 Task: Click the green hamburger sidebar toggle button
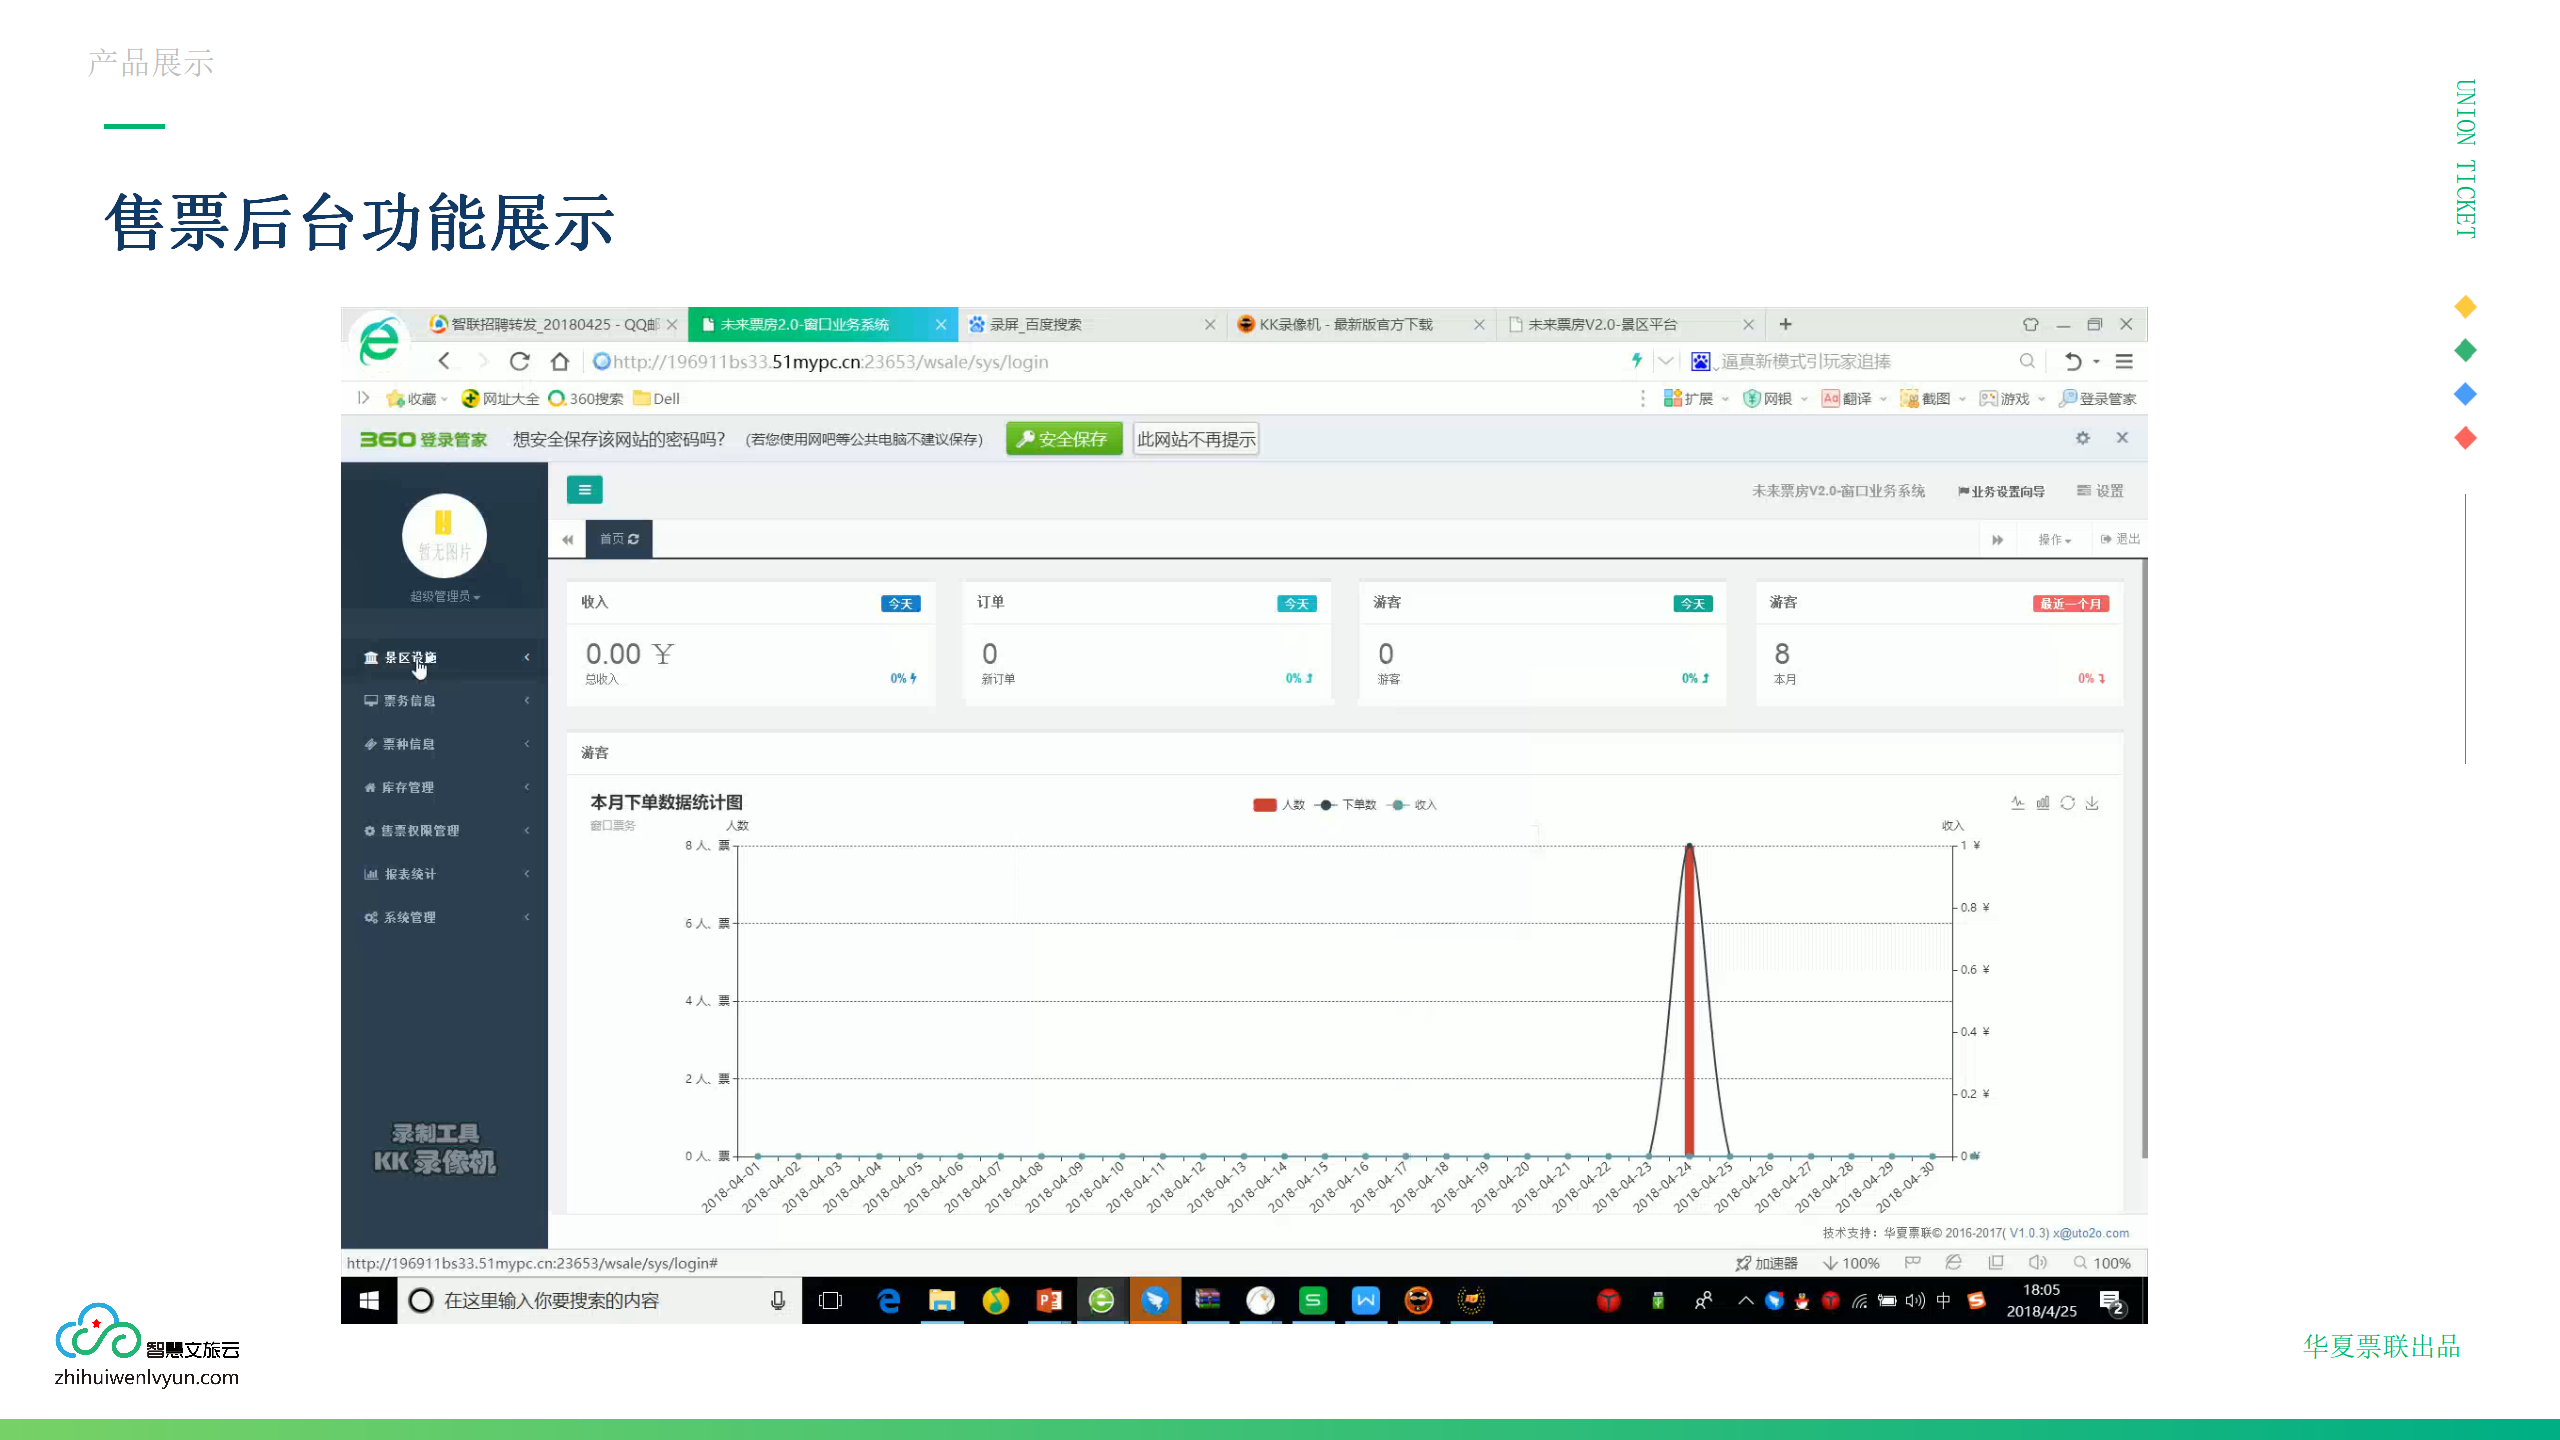click(x=584, y=490)
